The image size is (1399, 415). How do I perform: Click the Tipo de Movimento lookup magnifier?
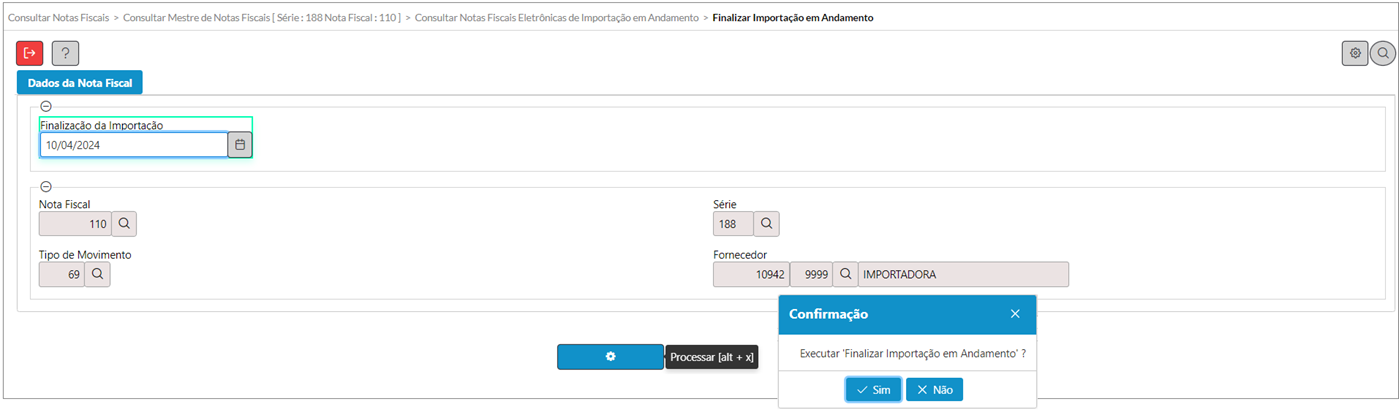[97, 274]
